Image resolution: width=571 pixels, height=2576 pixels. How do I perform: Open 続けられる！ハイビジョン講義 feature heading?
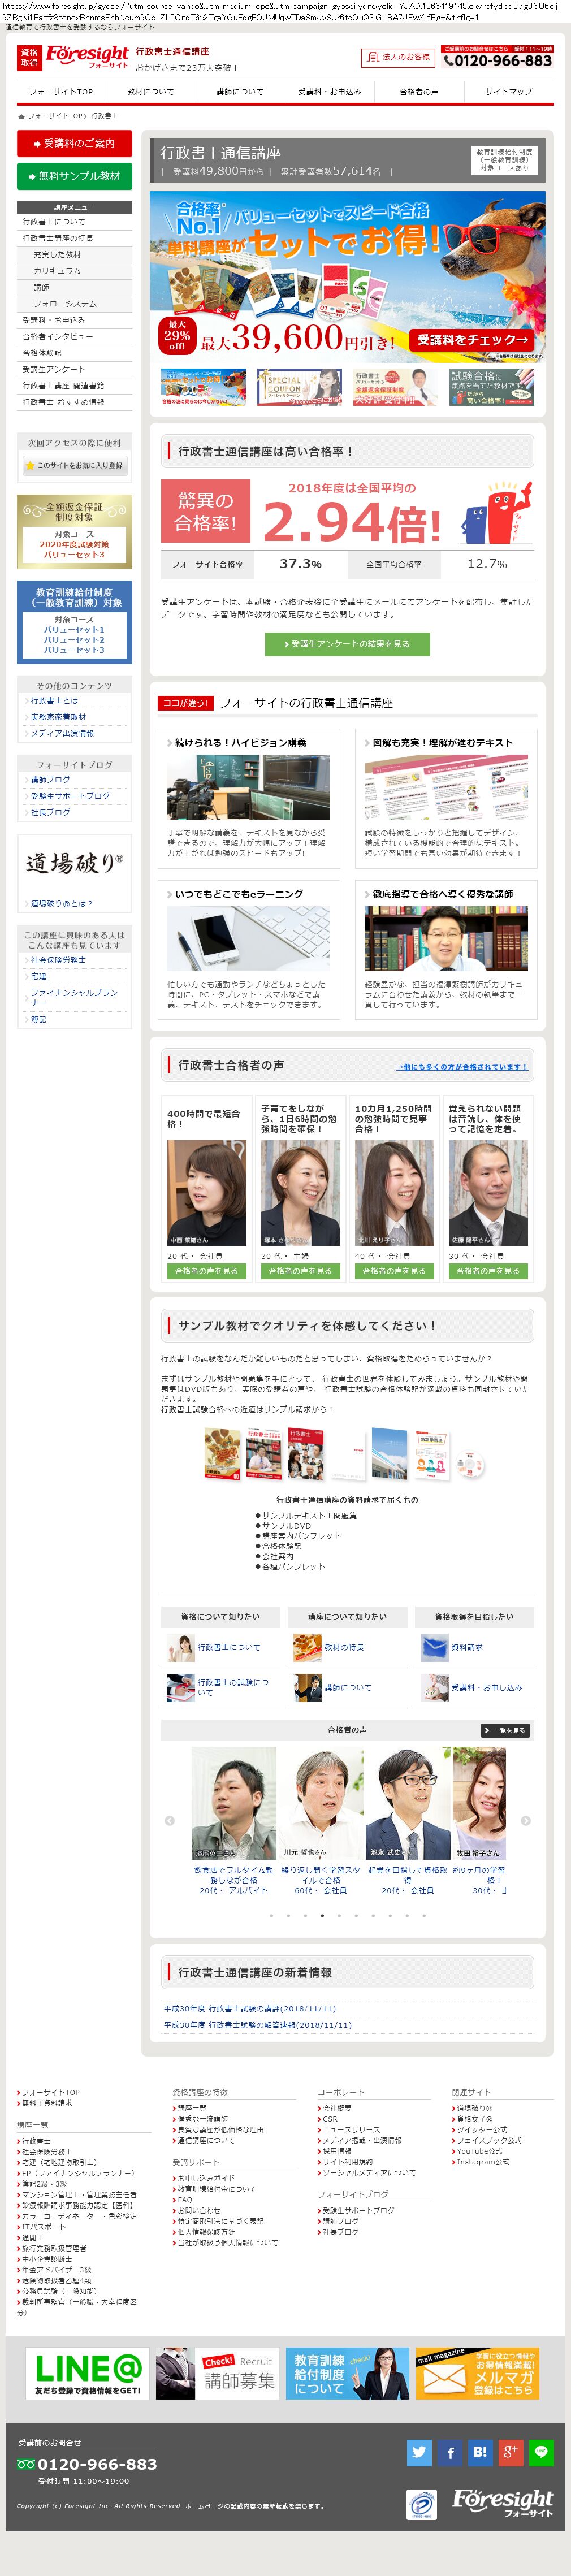pos(240,742)
